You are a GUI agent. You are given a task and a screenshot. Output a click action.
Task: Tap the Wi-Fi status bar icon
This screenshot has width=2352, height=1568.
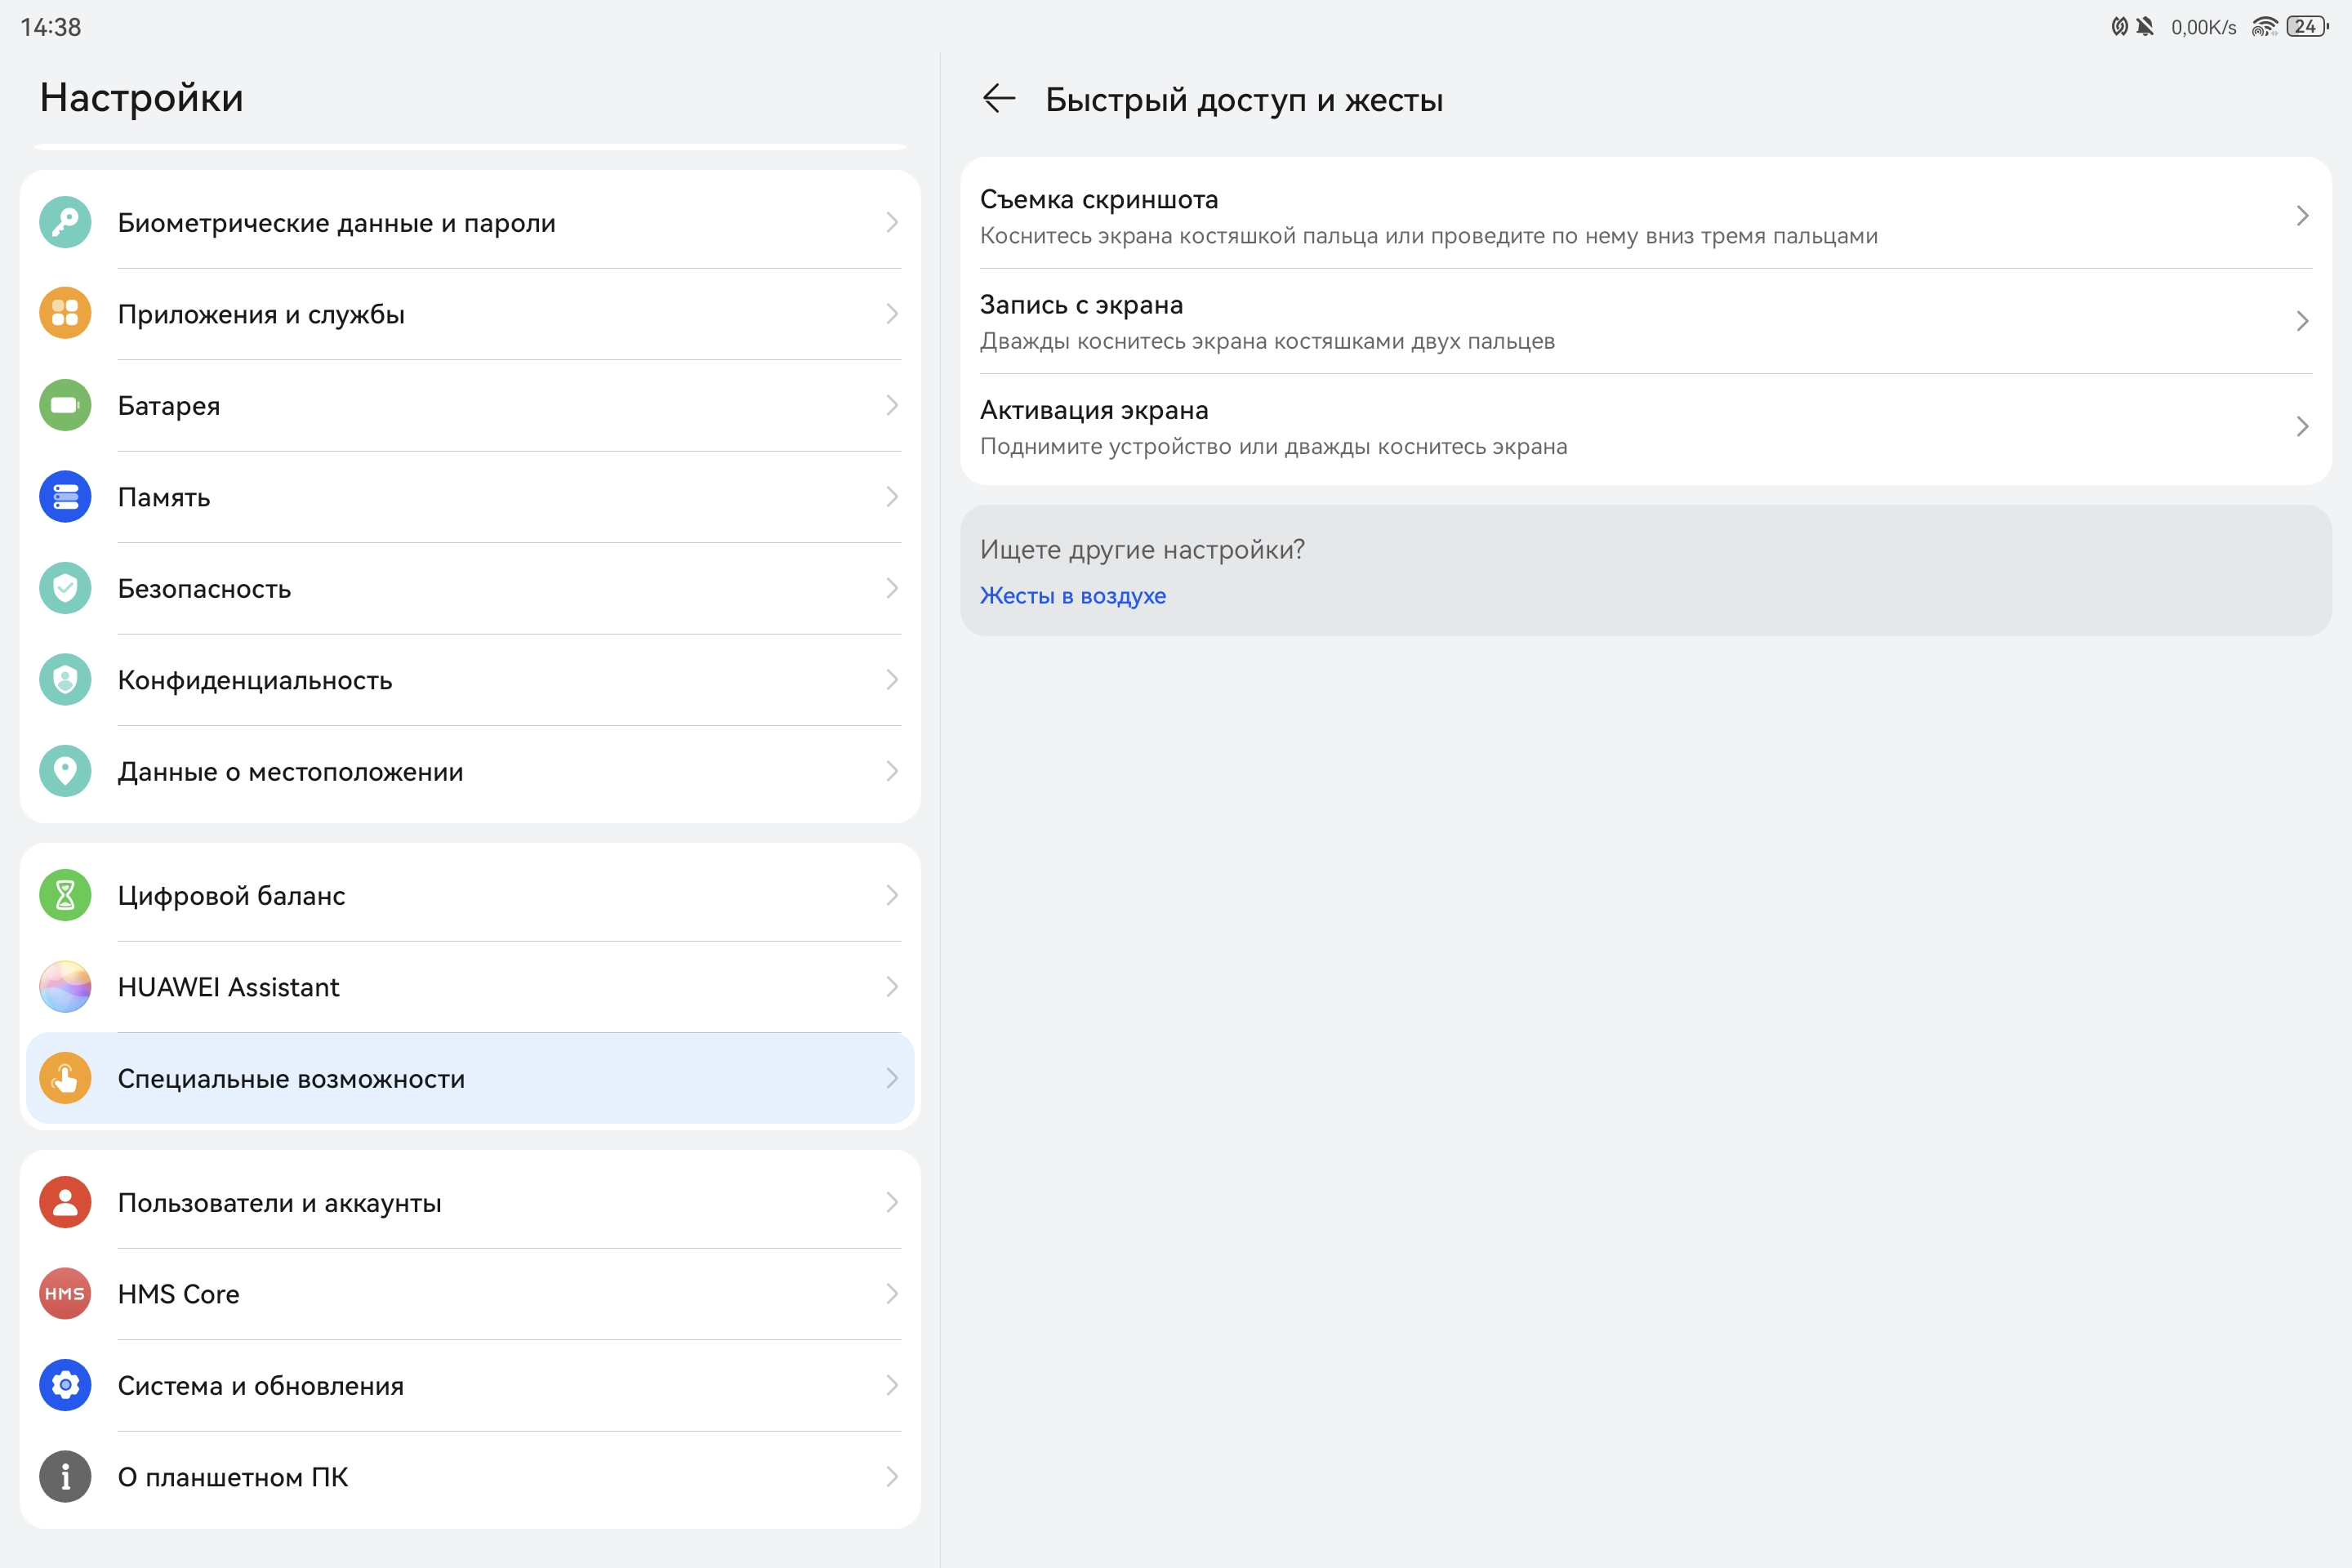point(2263,27)
